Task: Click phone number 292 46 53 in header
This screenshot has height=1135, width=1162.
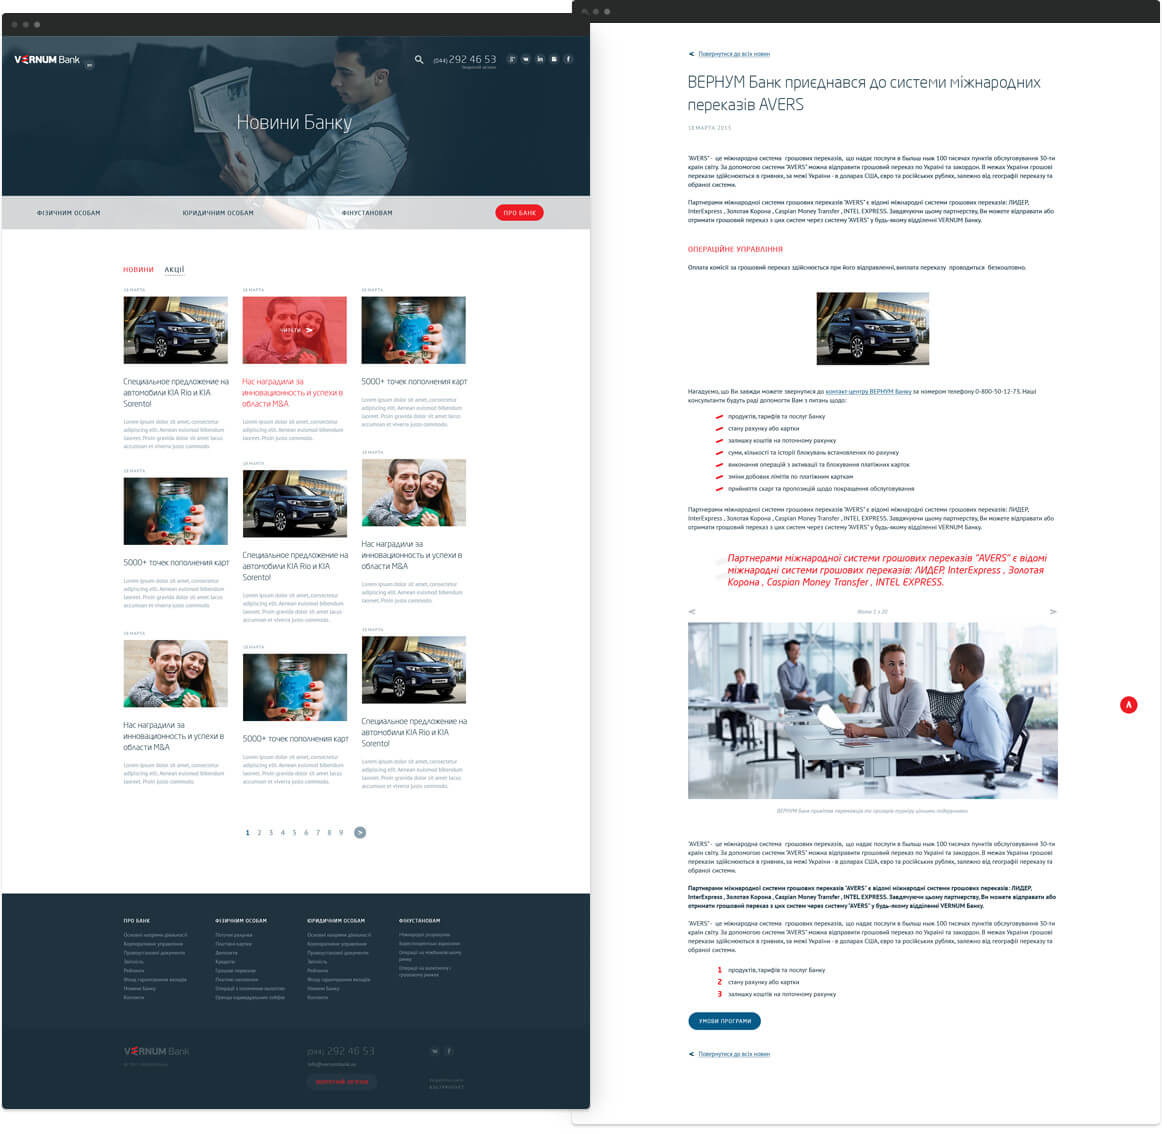Action: (465, 59)
